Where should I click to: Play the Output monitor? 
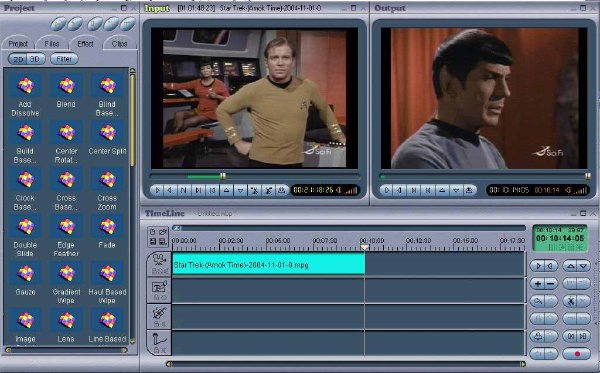tap(387, 190)
